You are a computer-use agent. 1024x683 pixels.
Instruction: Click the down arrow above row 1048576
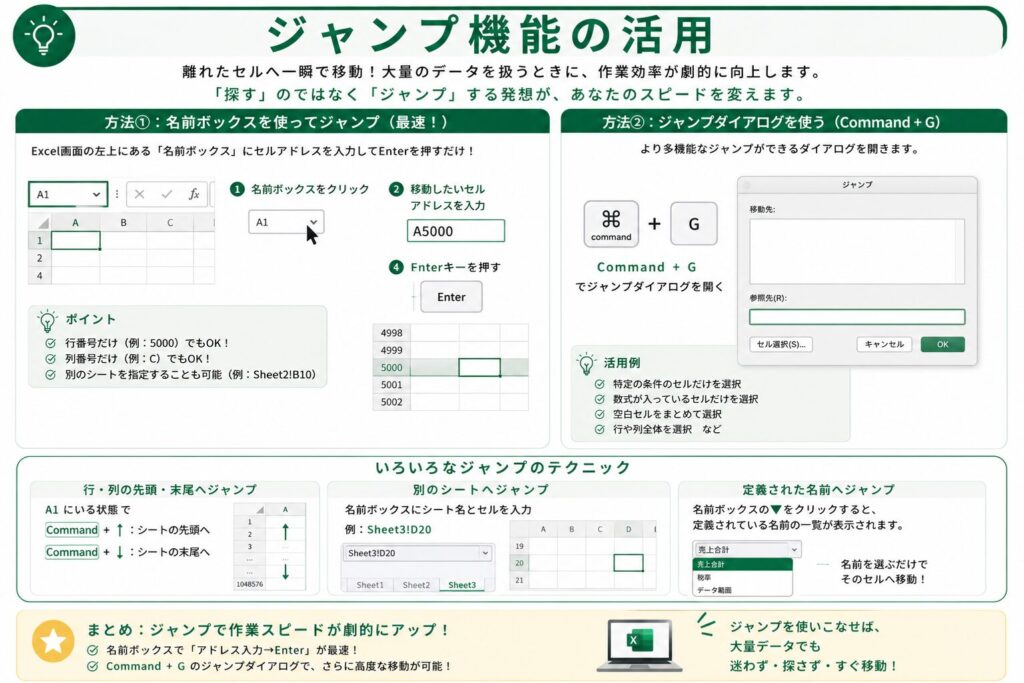click(x=285, y=572)
